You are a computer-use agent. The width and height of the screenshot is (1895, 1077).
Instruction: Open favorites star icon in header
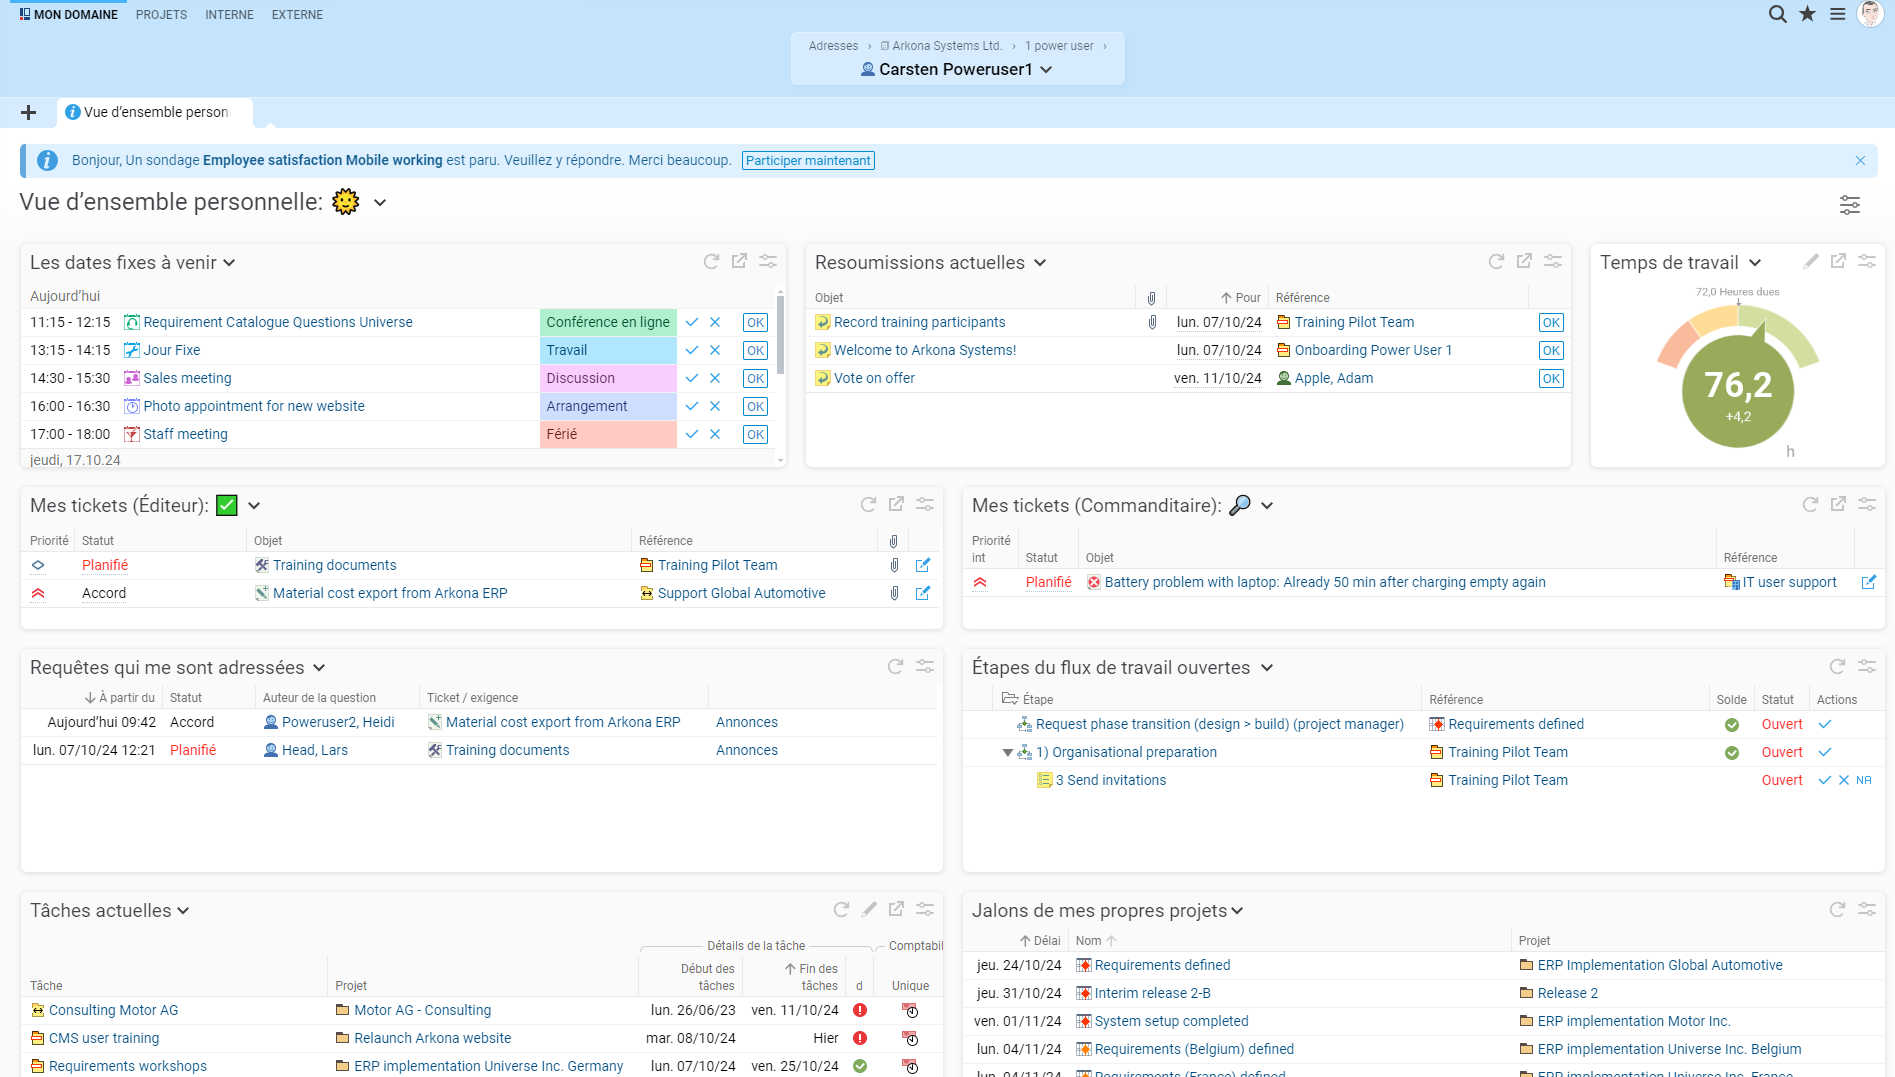point(1807,14)
